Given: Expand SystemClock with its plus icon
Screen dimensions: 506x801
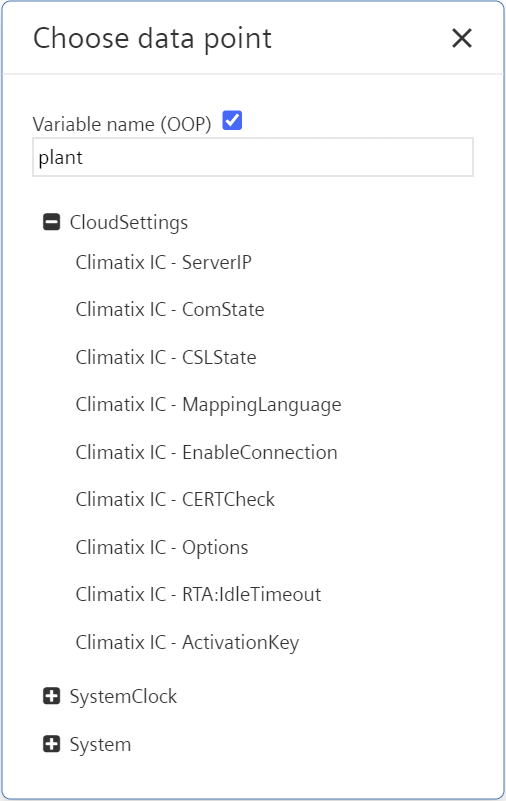Looking at the screenshot, I should pos(52,696).
